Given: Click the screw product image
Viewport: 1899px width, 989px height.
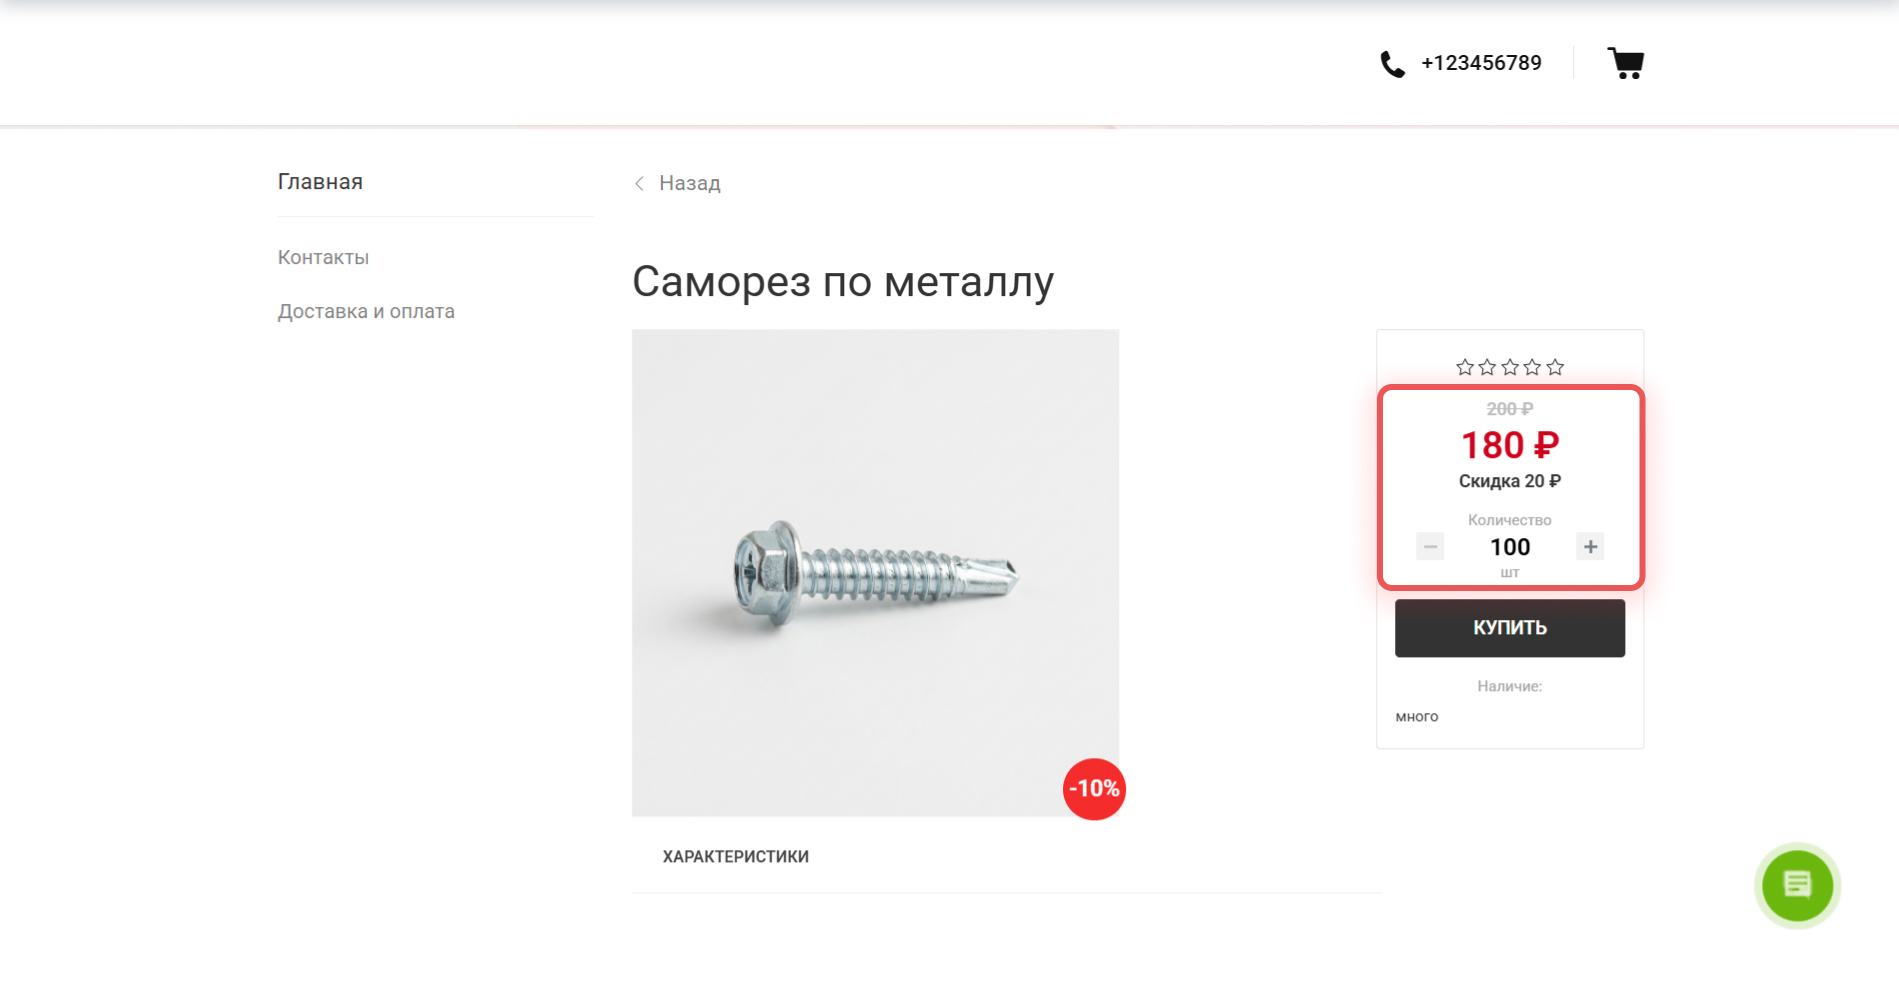Looking at the screenshot, I should (875, 572).
